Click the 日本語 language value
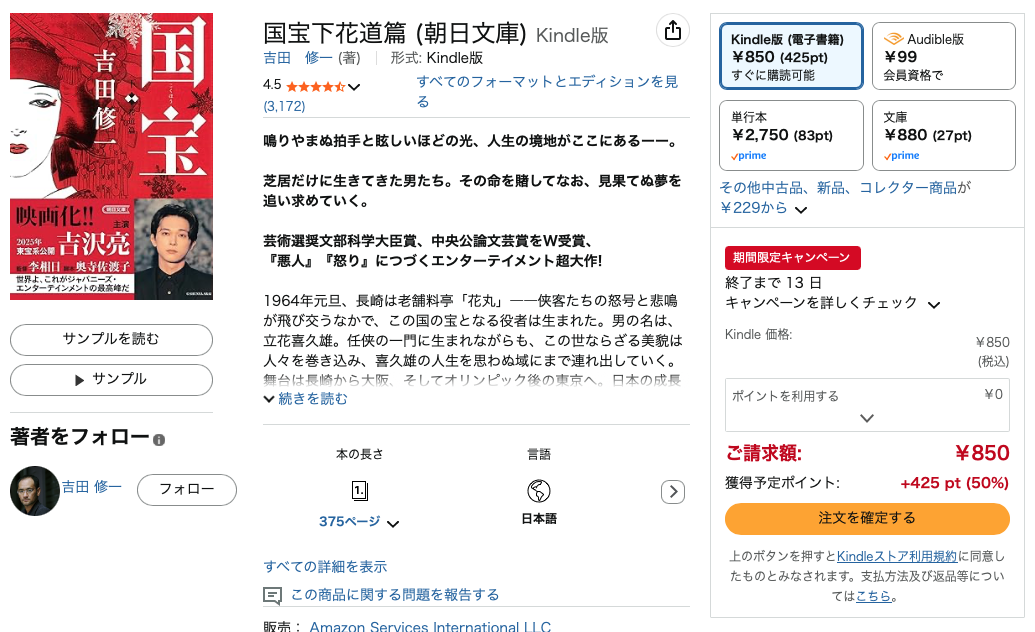This screenshot has width=1035, height=632. point(539,518)
